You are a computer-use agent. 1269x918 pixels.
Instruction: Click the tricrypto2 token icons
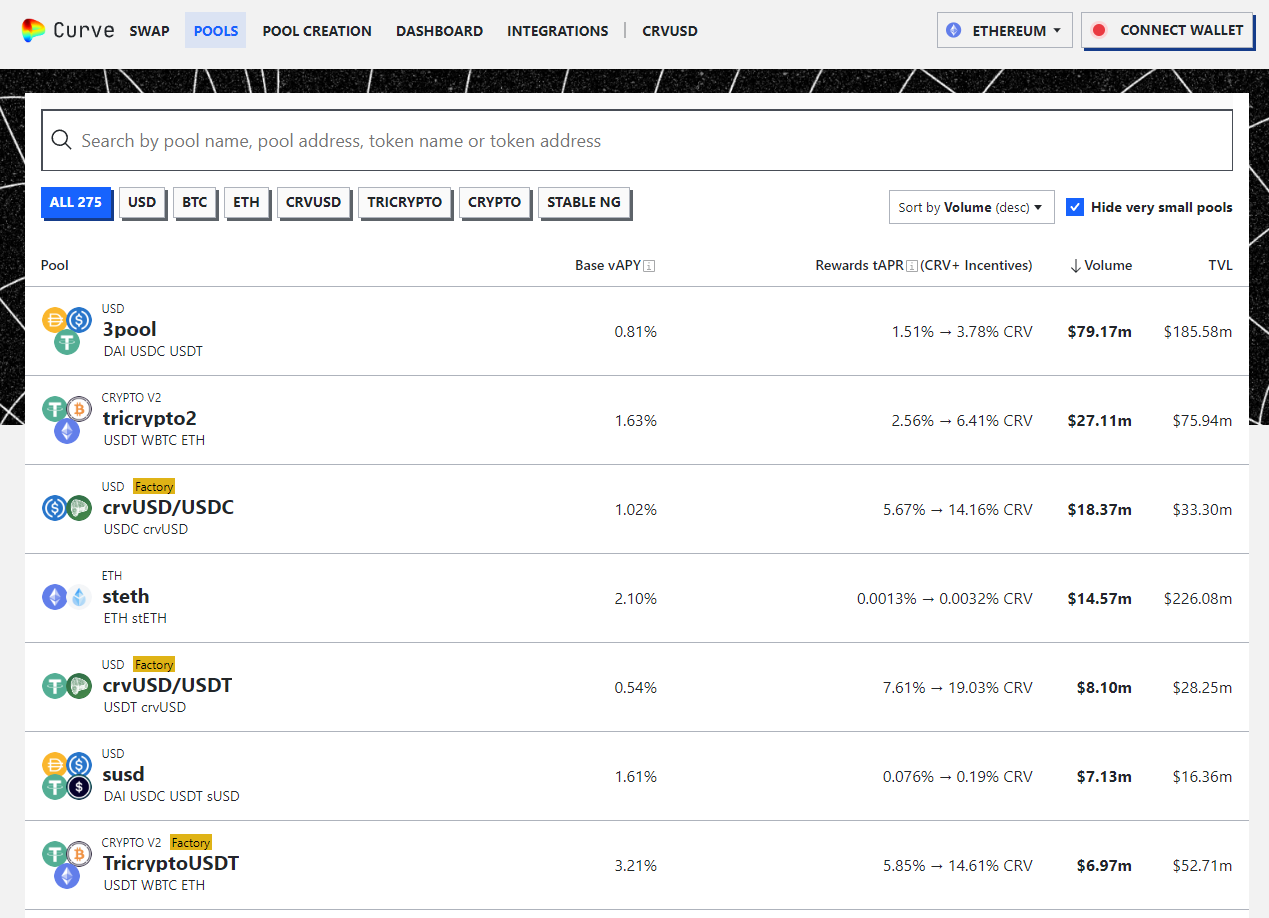67,420
